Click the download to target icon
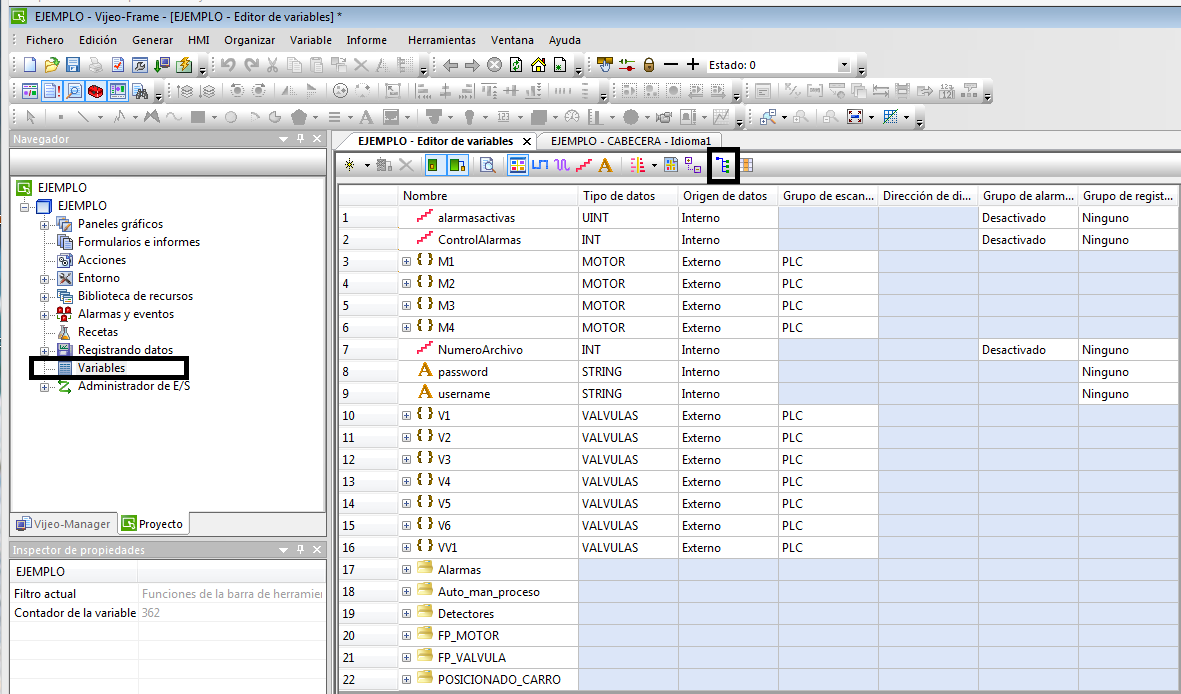Screen dimensions: 1181x694 point(161,66)
